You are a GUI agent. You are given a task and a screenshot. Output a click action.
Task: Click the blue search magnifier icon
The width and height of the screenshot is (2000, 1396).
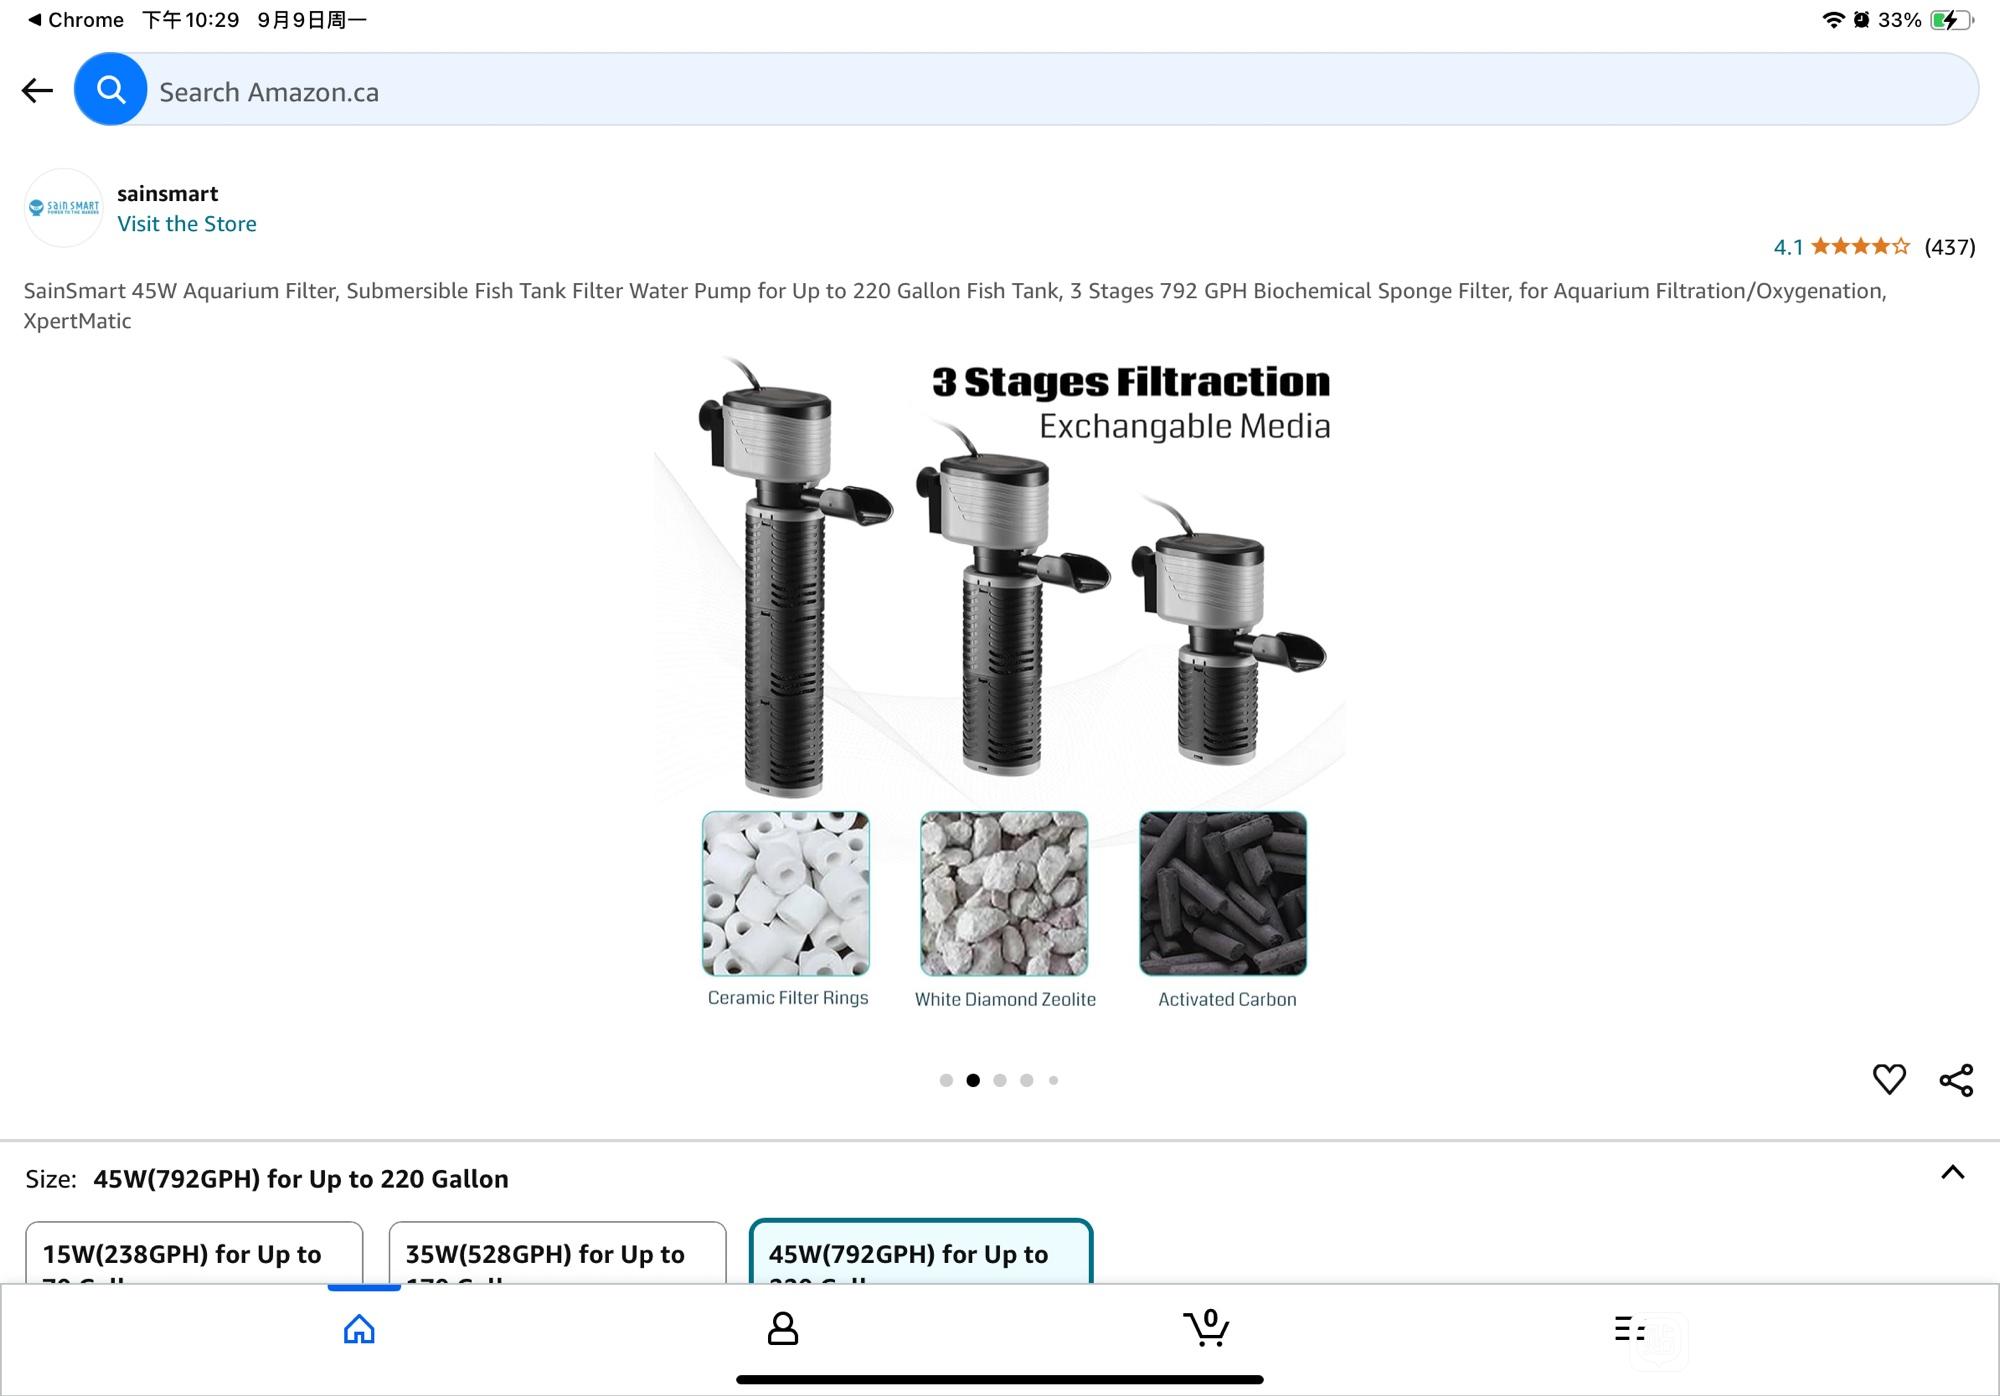point(111,90)
